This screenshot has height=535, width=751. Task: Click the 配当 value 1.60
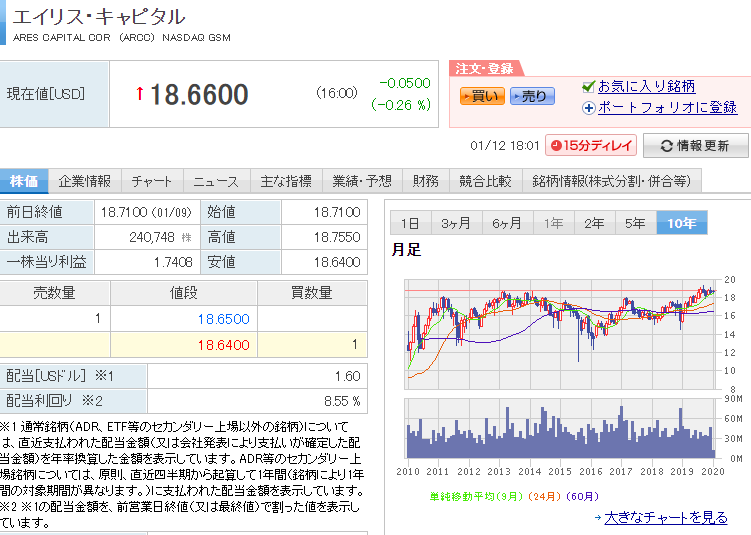click(347, 376)
